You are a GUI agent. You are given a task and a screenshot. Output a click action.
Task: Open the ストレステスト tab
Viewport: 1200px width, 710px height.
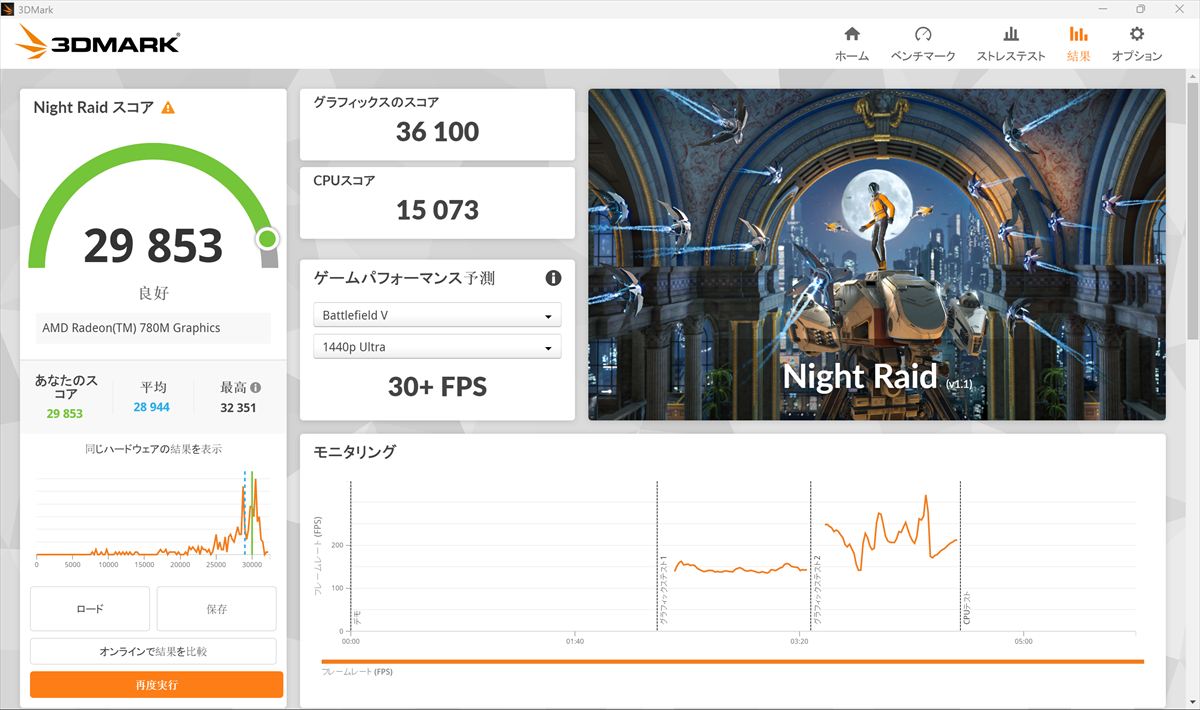click(1011, 44)
